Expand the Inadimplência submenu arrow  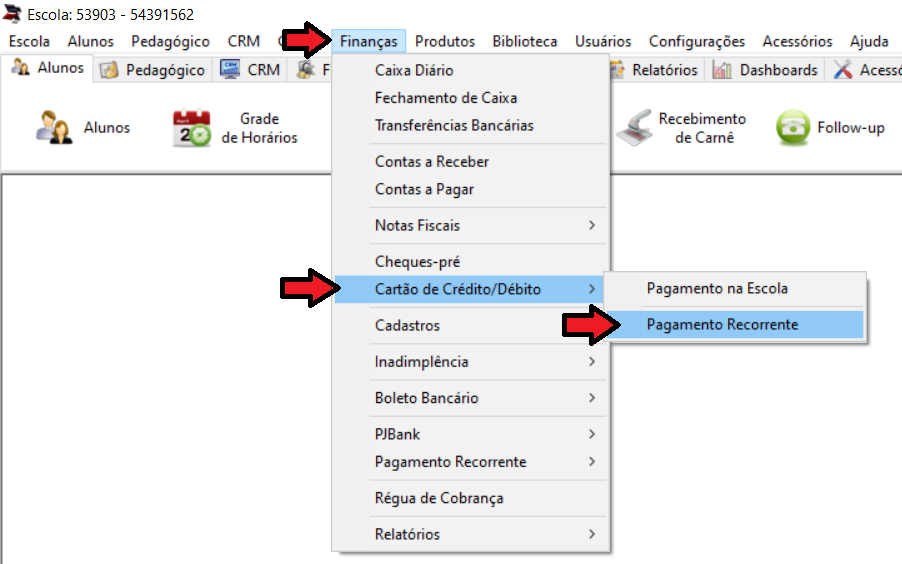click(592, 361)
